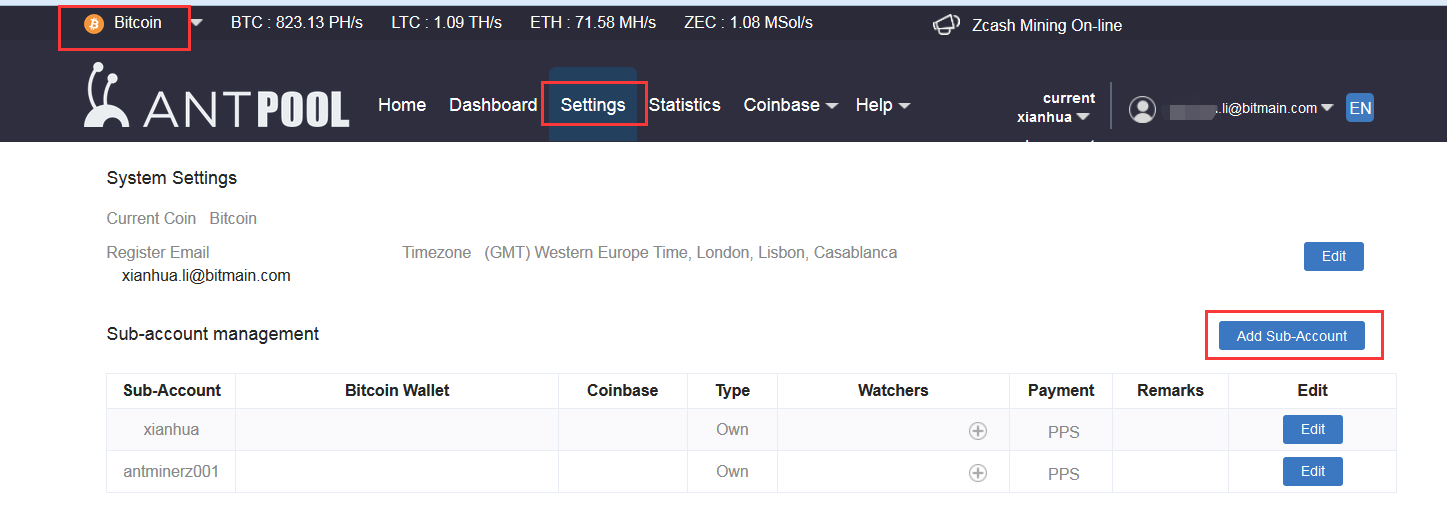Navigate to Statistics
Viewport: 1447px width, 528px height.
pyautogui.click(x=684, y=105)
